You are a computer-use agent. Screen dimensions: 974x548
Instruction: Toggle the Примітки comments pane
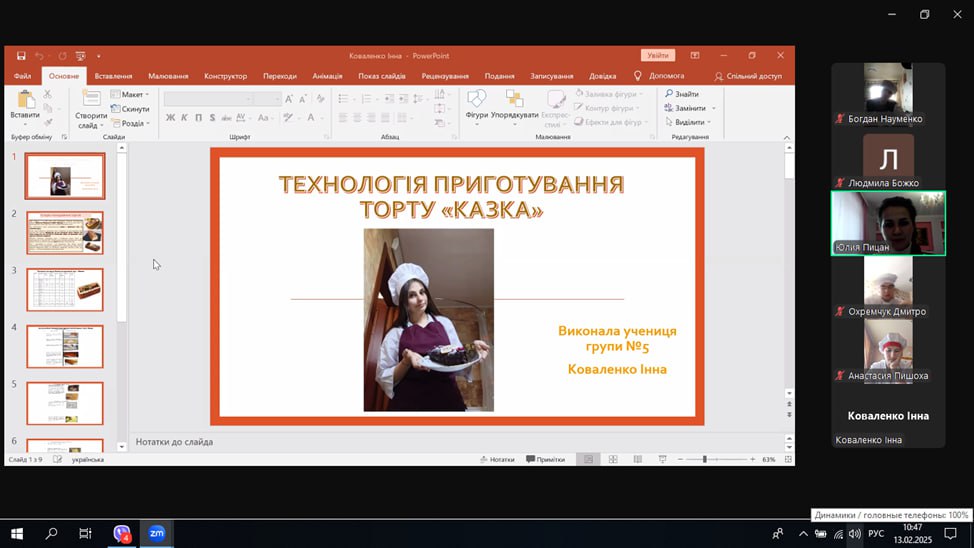[545, 459]
